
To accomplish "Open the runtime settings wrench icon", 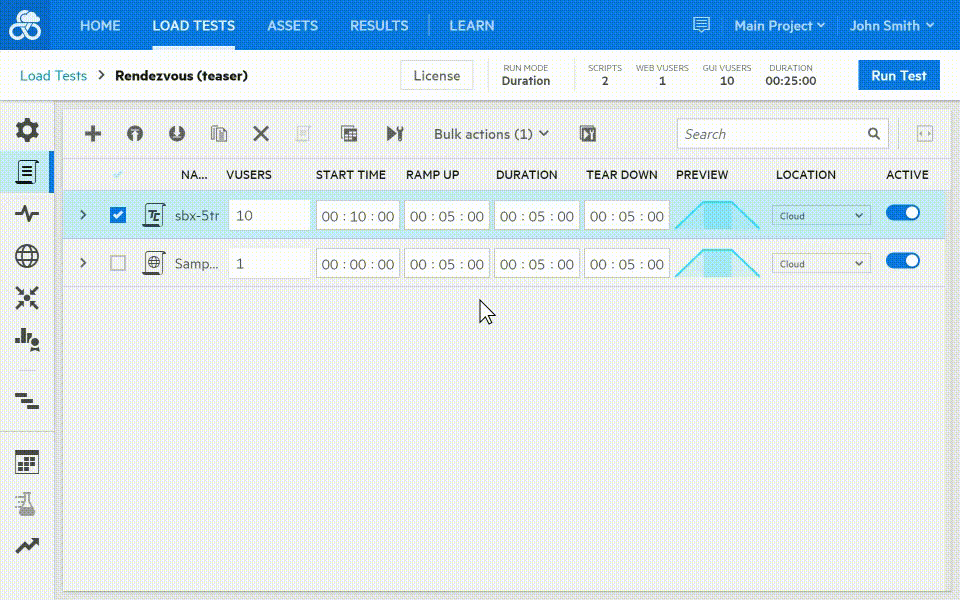I will pos(394,134).
